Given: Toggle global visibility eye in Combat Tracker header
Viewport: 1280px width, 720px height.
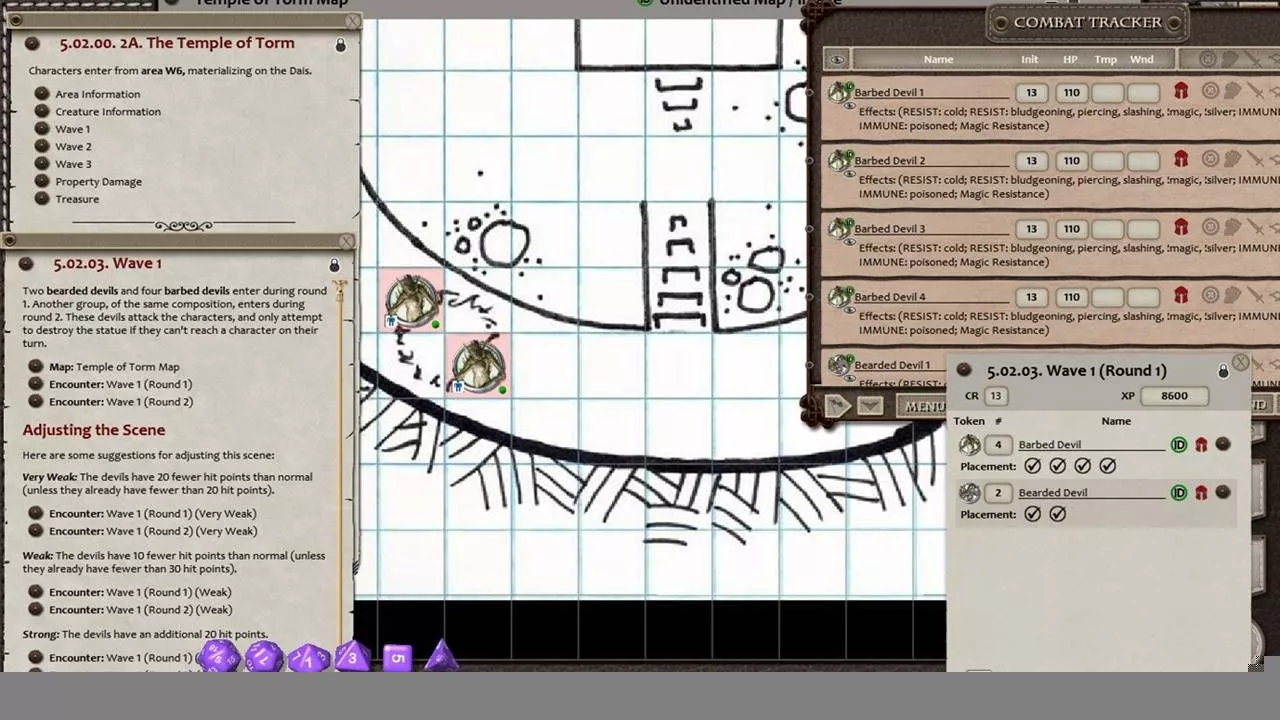Looking at the screenshot, I should pos(838,60).
